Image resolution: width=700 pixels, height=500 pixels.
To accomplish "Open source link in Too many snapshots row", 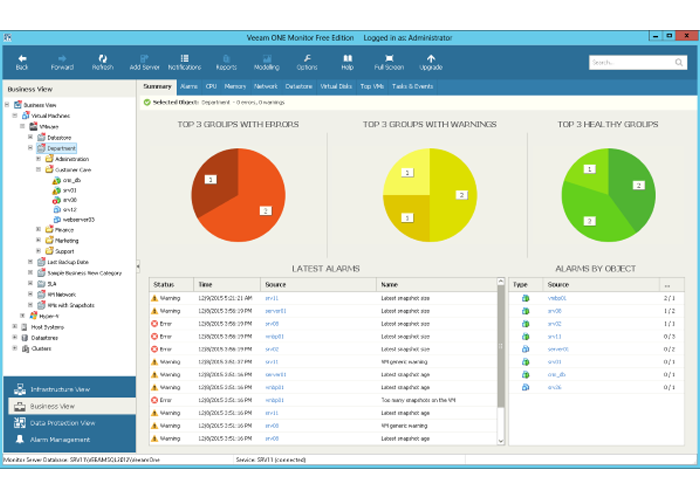I will point(275,400).
